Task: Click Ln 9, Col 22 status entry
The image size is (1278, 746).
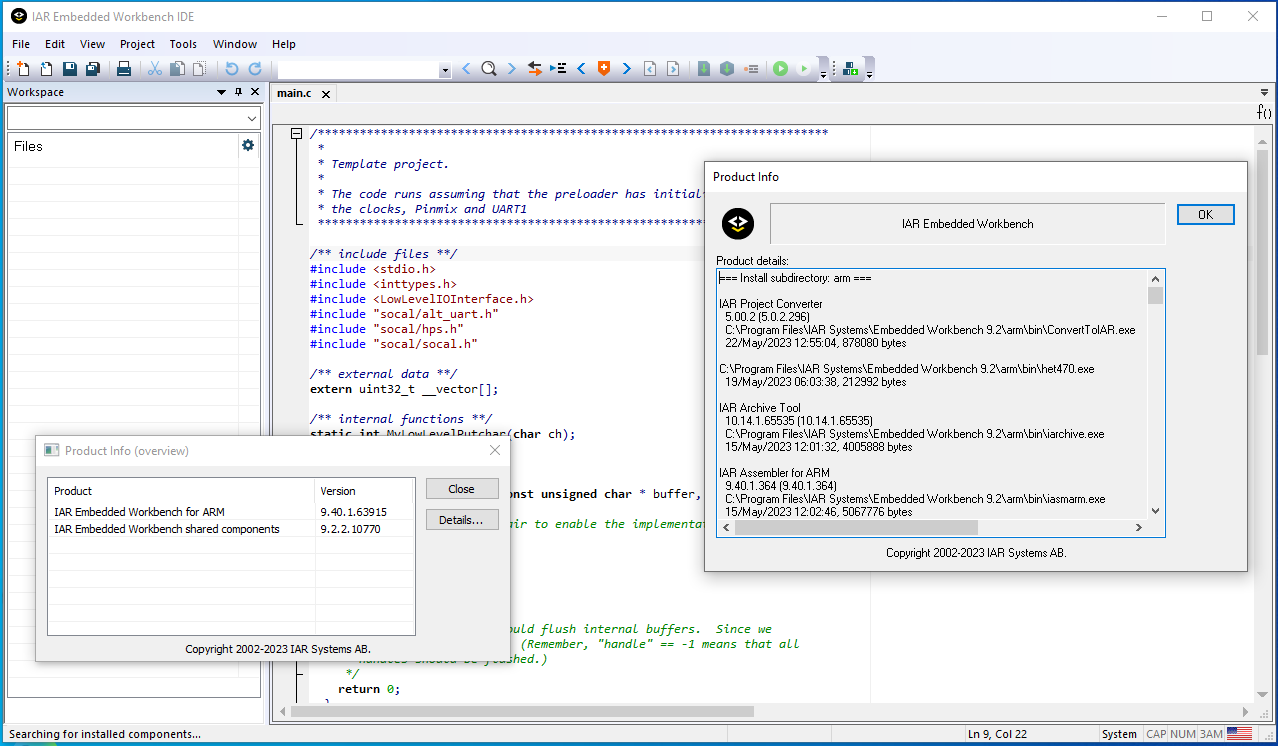Action: click(1000, 734)
